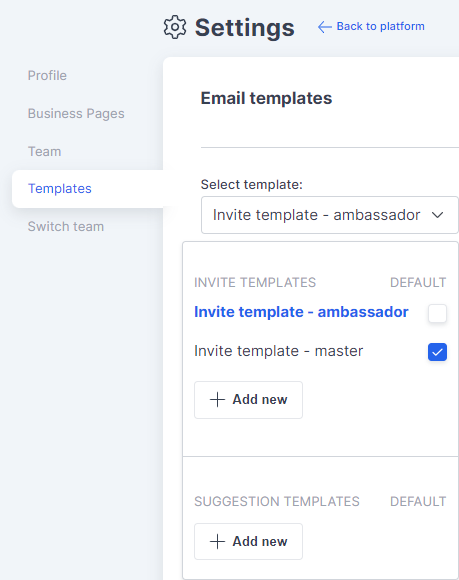Image resolution: width=459 pixels, height=580 pixels.
Task: Click the plus icon under Invite Templates
Action: [217, 400]
